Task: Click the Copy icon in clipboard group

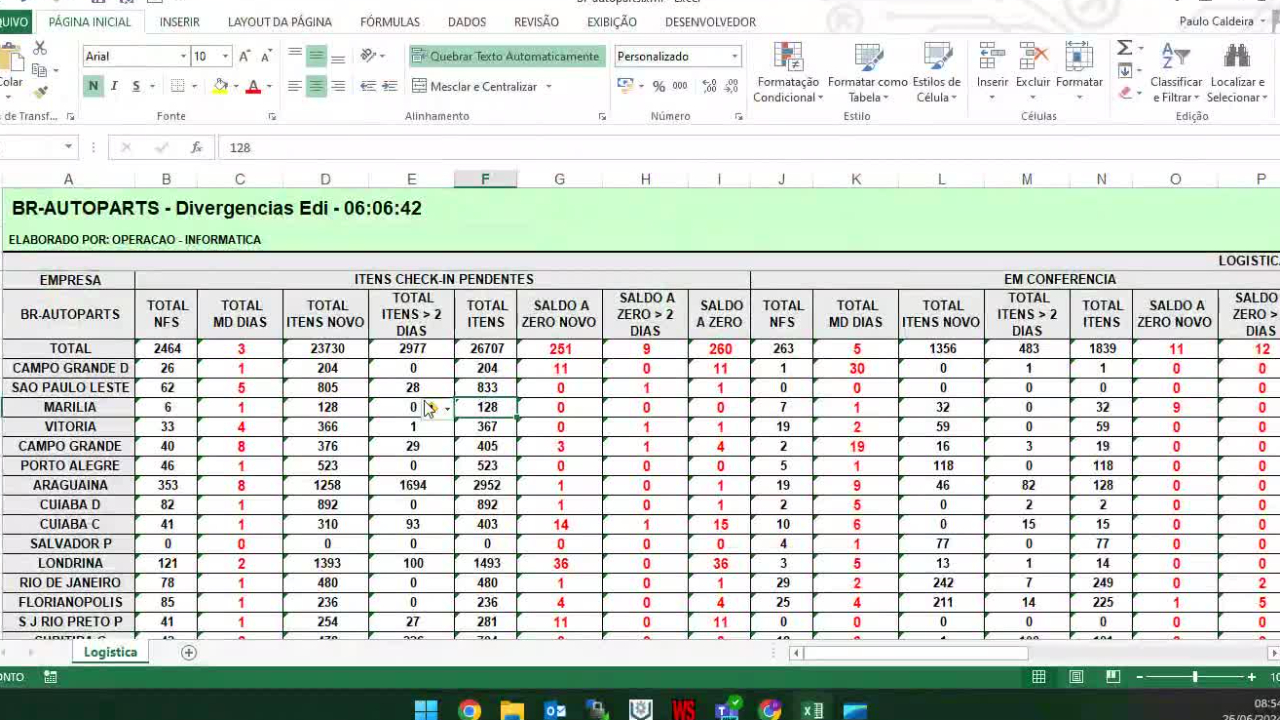Action: point(39,70)
